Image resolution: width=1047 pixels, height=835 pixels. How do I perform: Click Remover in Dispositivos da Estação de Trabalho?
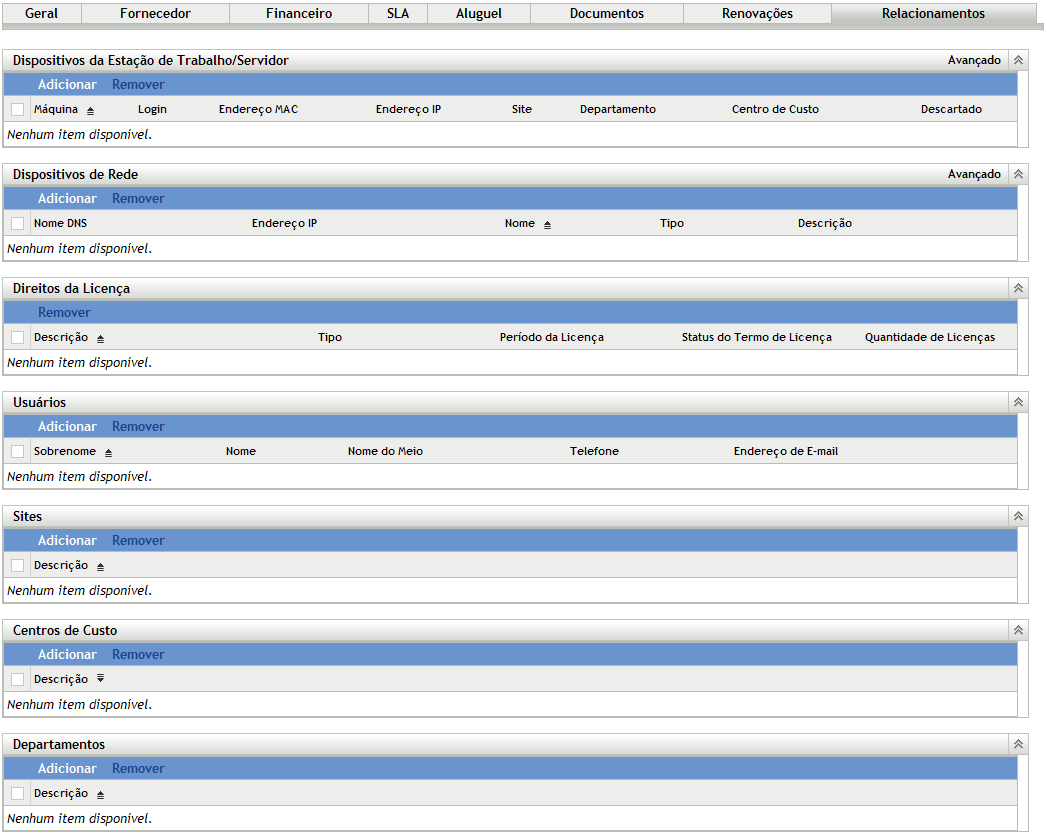138,85
